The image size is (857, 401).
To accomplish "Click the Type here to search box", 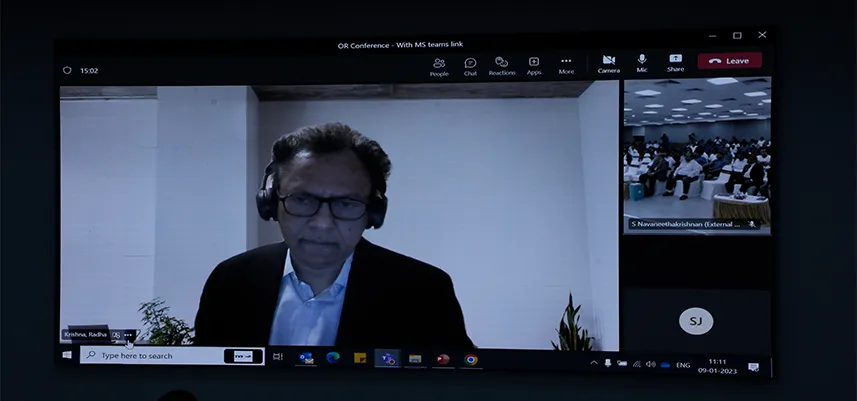I will 172,356.
